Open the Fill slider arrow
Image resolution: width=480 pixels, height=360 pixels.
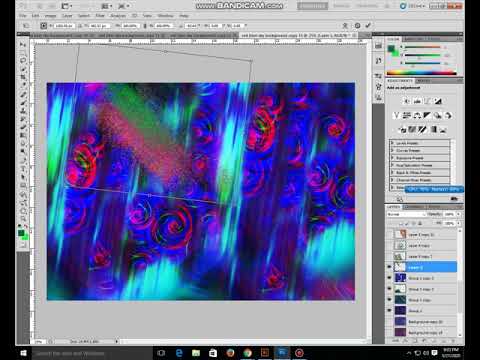point(459,223)
